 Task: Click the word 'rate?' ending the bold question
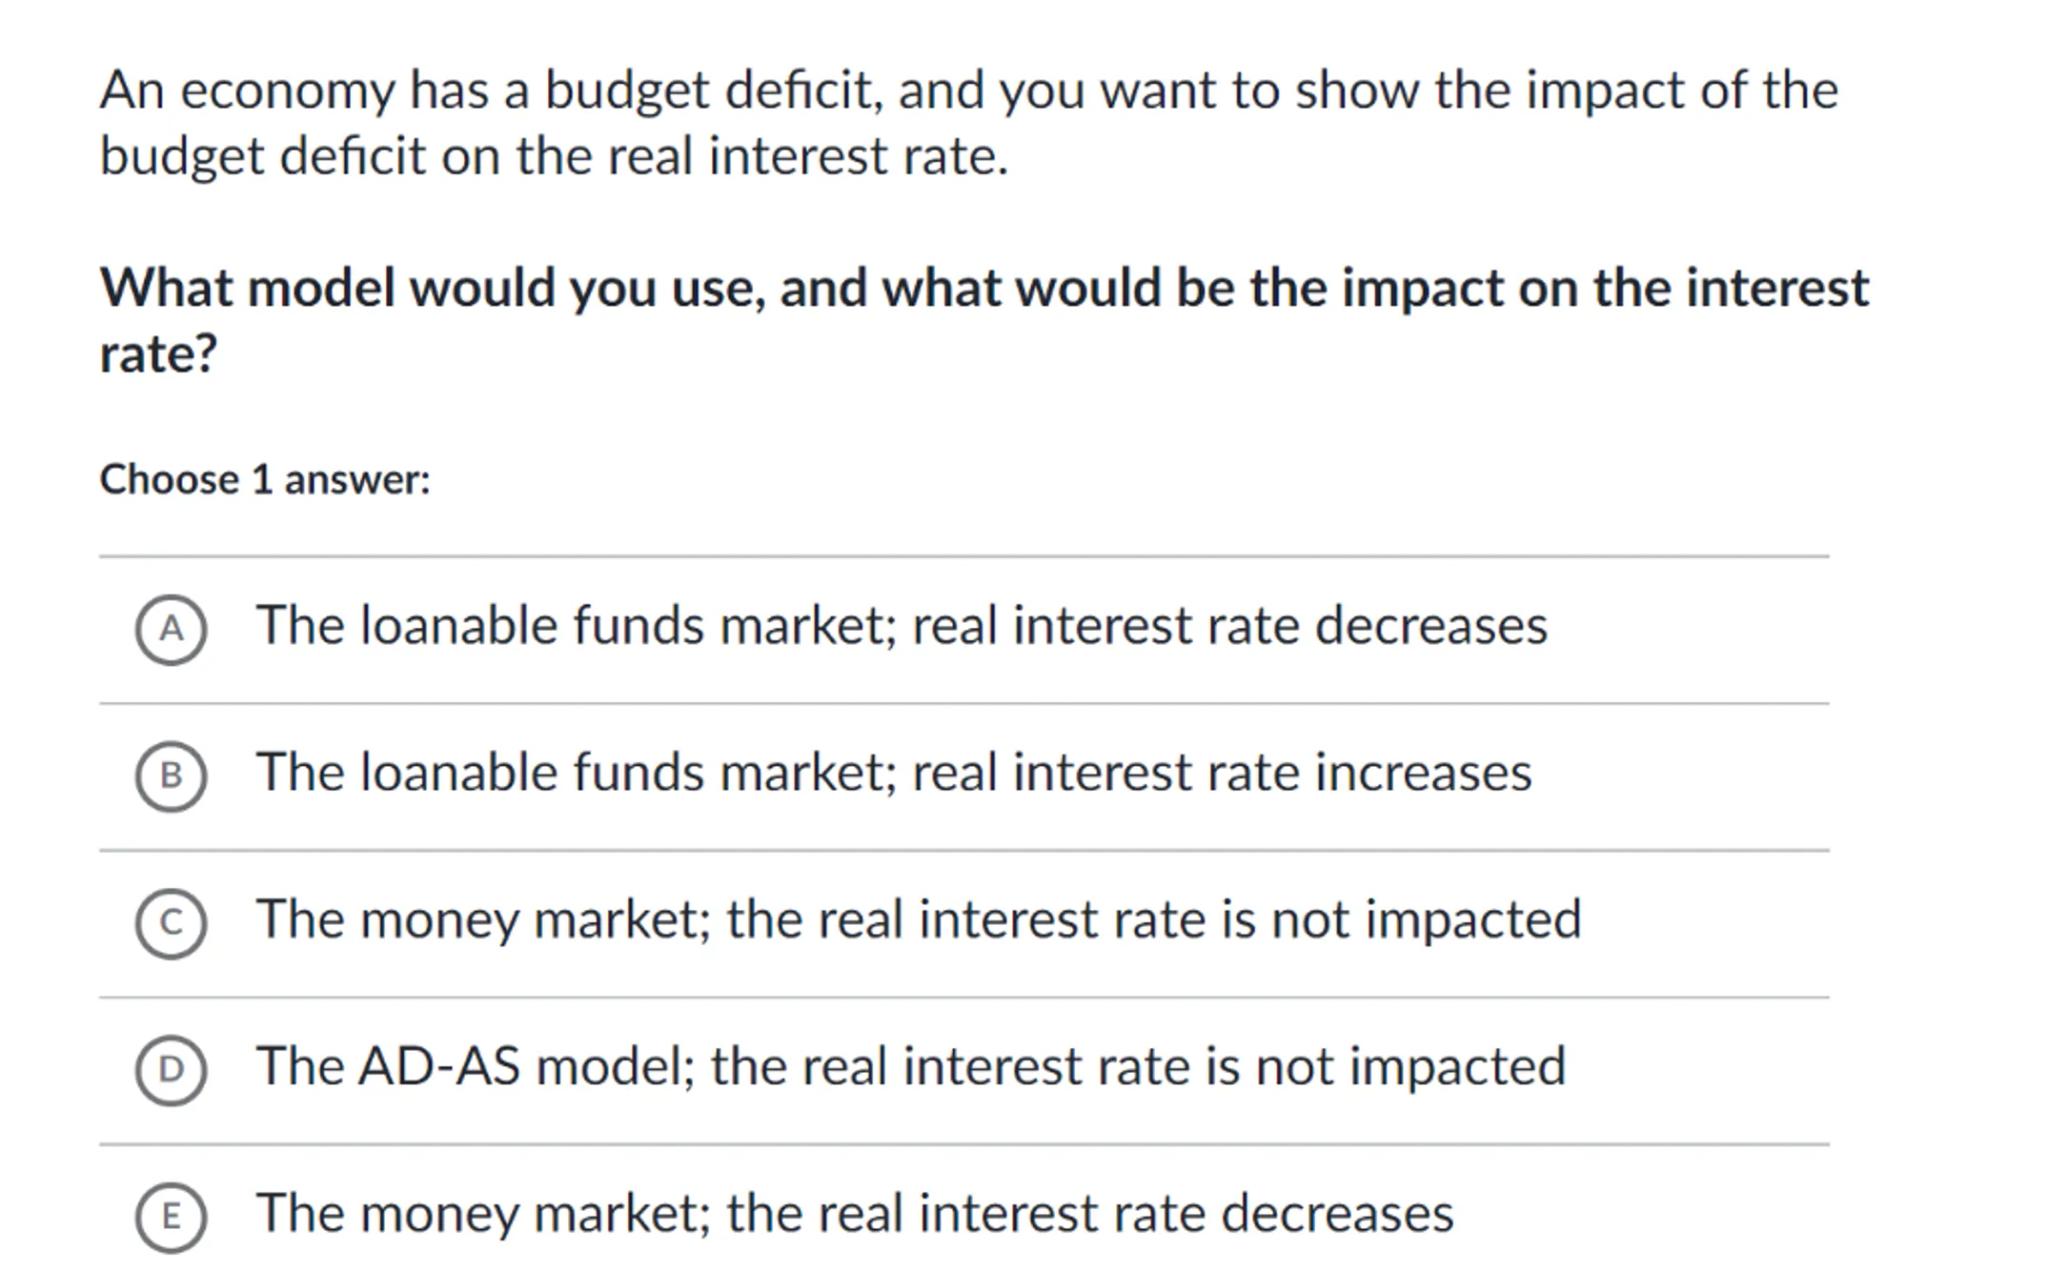click(x=158, y=354)
